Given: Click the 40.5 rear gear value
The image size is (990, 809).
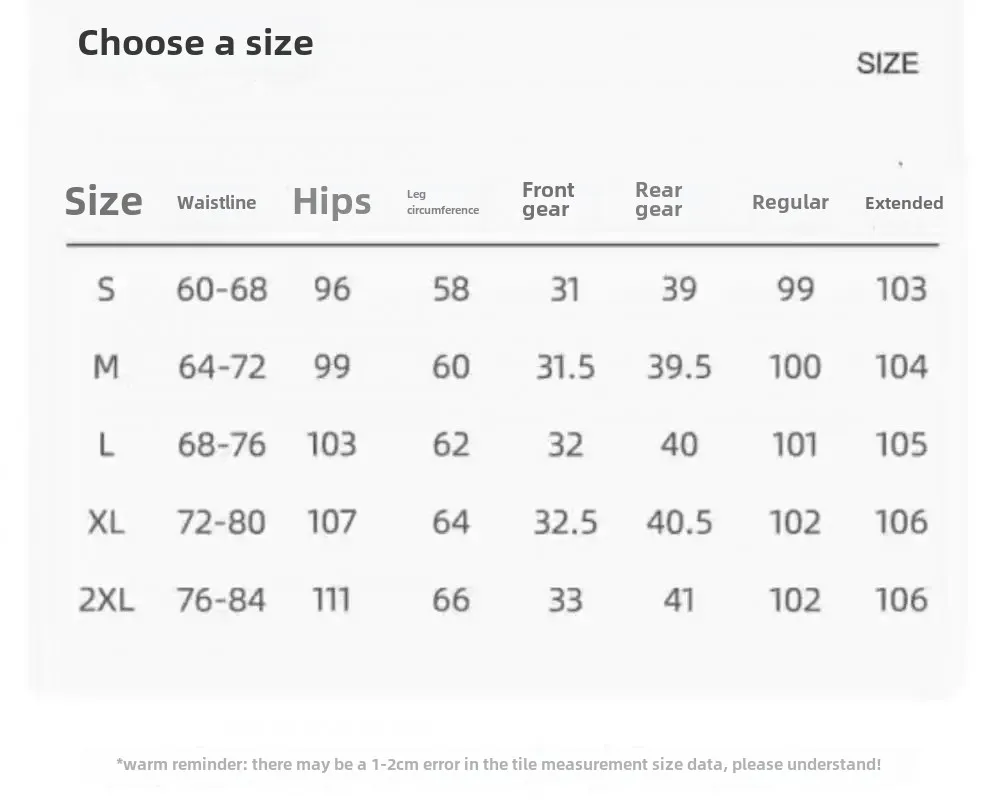Looking at the screenshot, I should click(x=679, y=522).
